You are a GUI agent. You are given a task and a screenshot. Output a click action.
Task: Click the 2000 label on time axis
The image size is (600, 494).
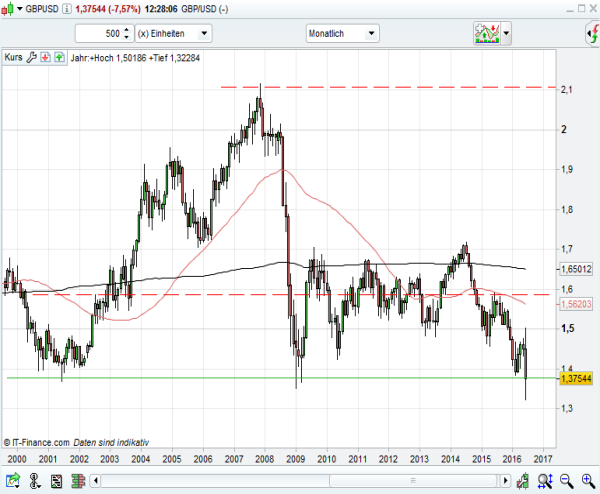(x=17, y=459)
